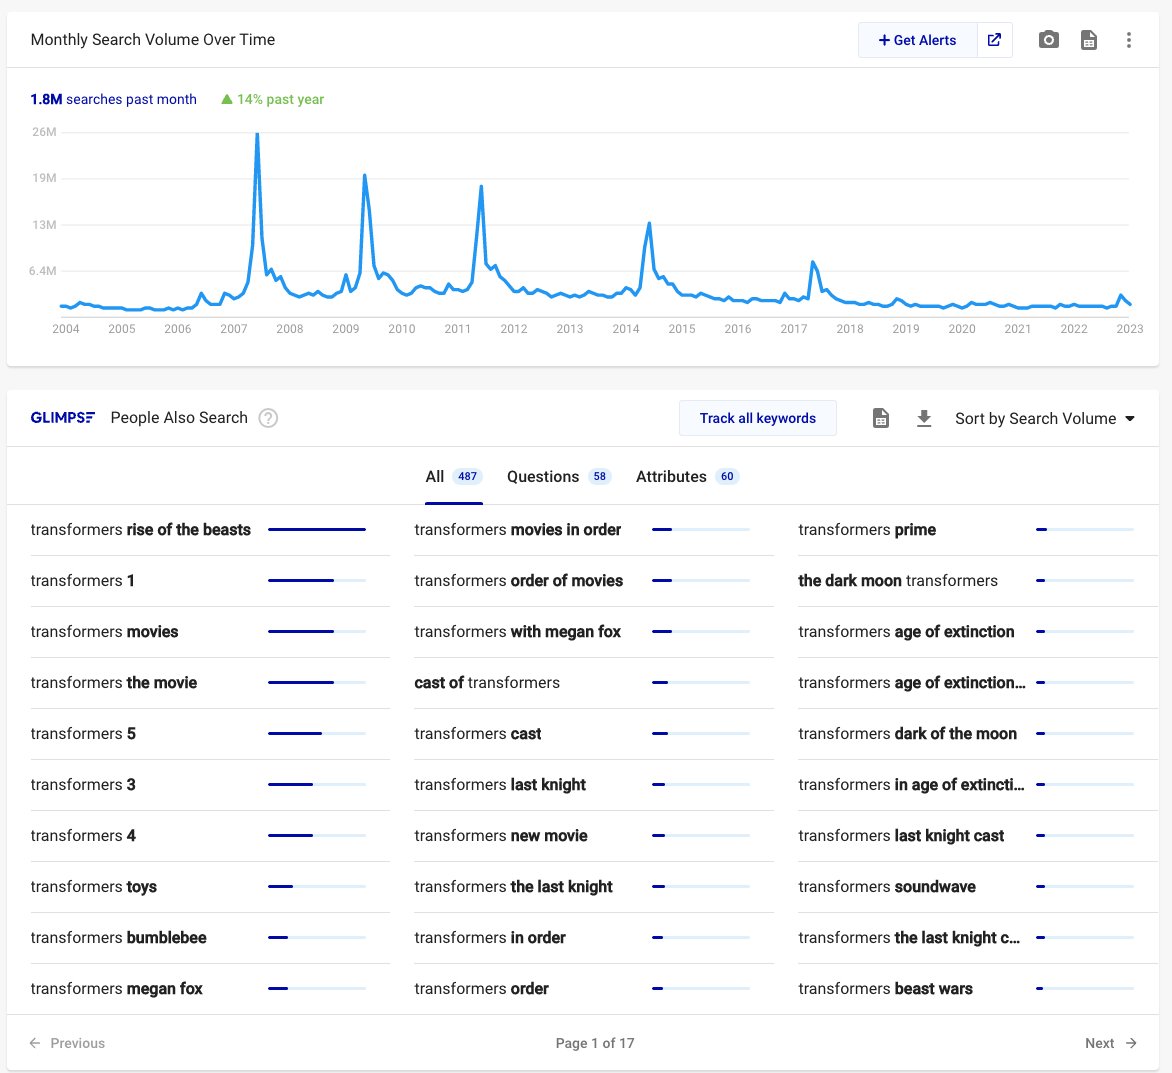
Task: Click volume bar for transformers rise of the beasts
Action: [x=317, y=530]
